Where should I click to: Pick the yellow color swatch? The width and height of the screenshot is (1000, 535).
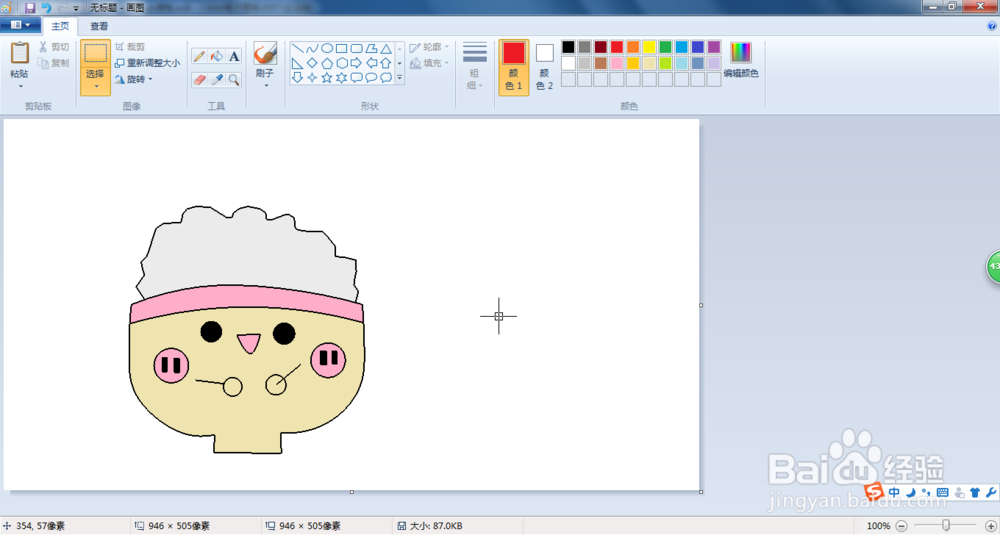tap(649, 47)
